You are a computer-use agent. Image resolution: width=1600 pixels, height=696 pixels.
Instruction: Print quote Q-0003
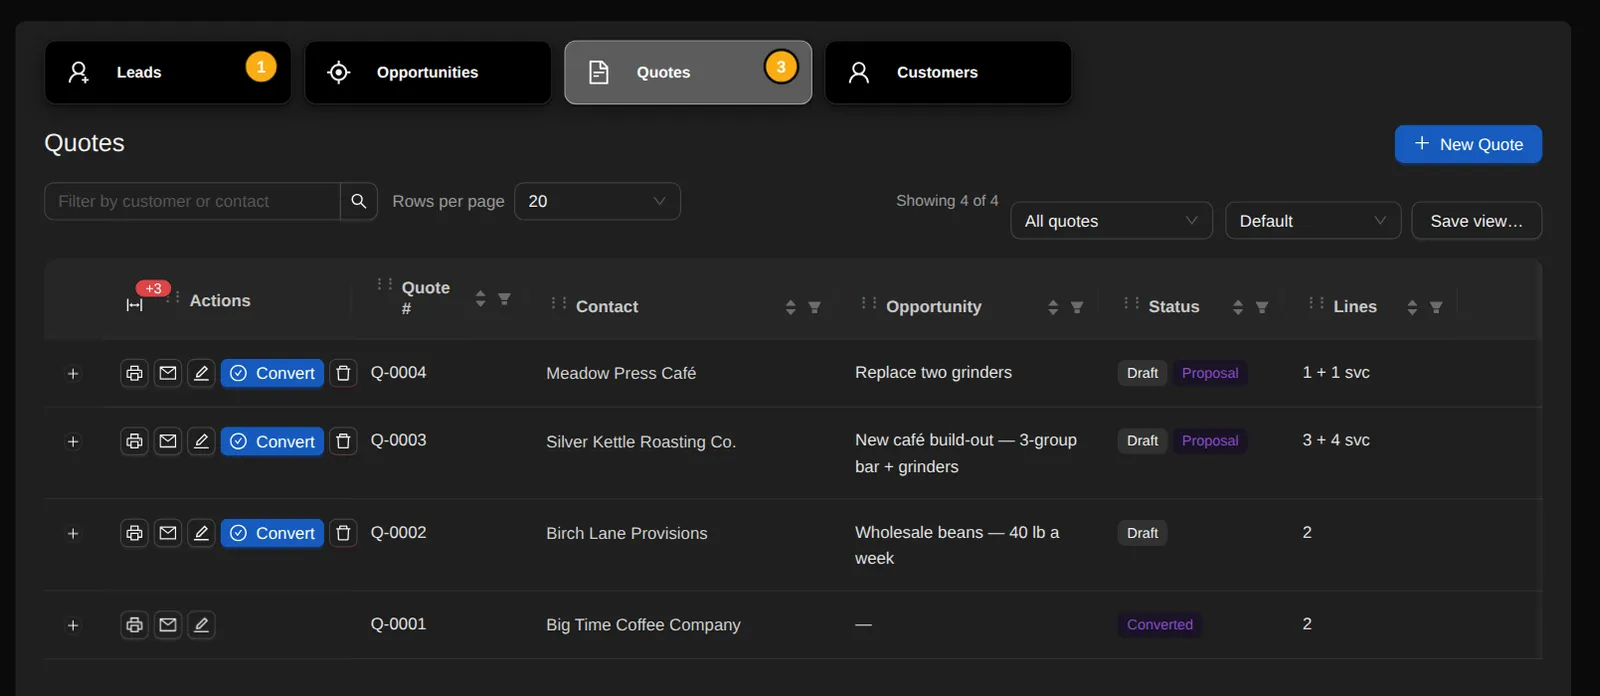click(134, 441)
